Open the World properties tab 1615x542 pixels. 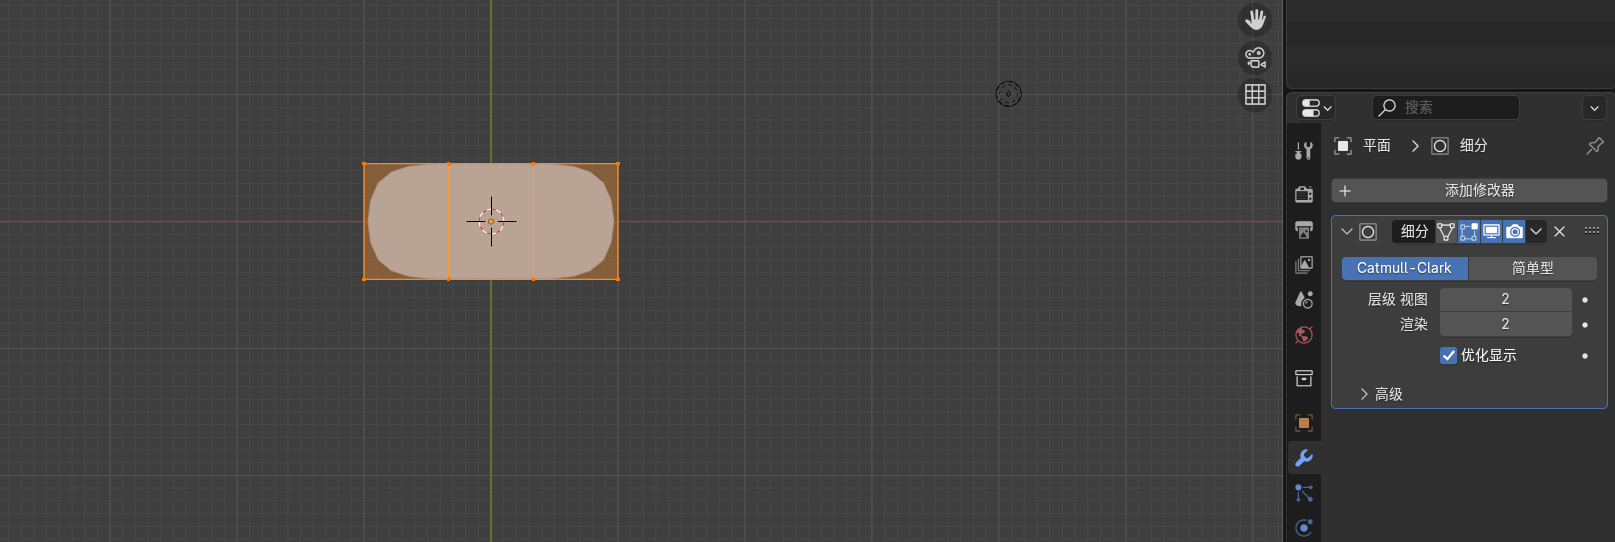1303,335
